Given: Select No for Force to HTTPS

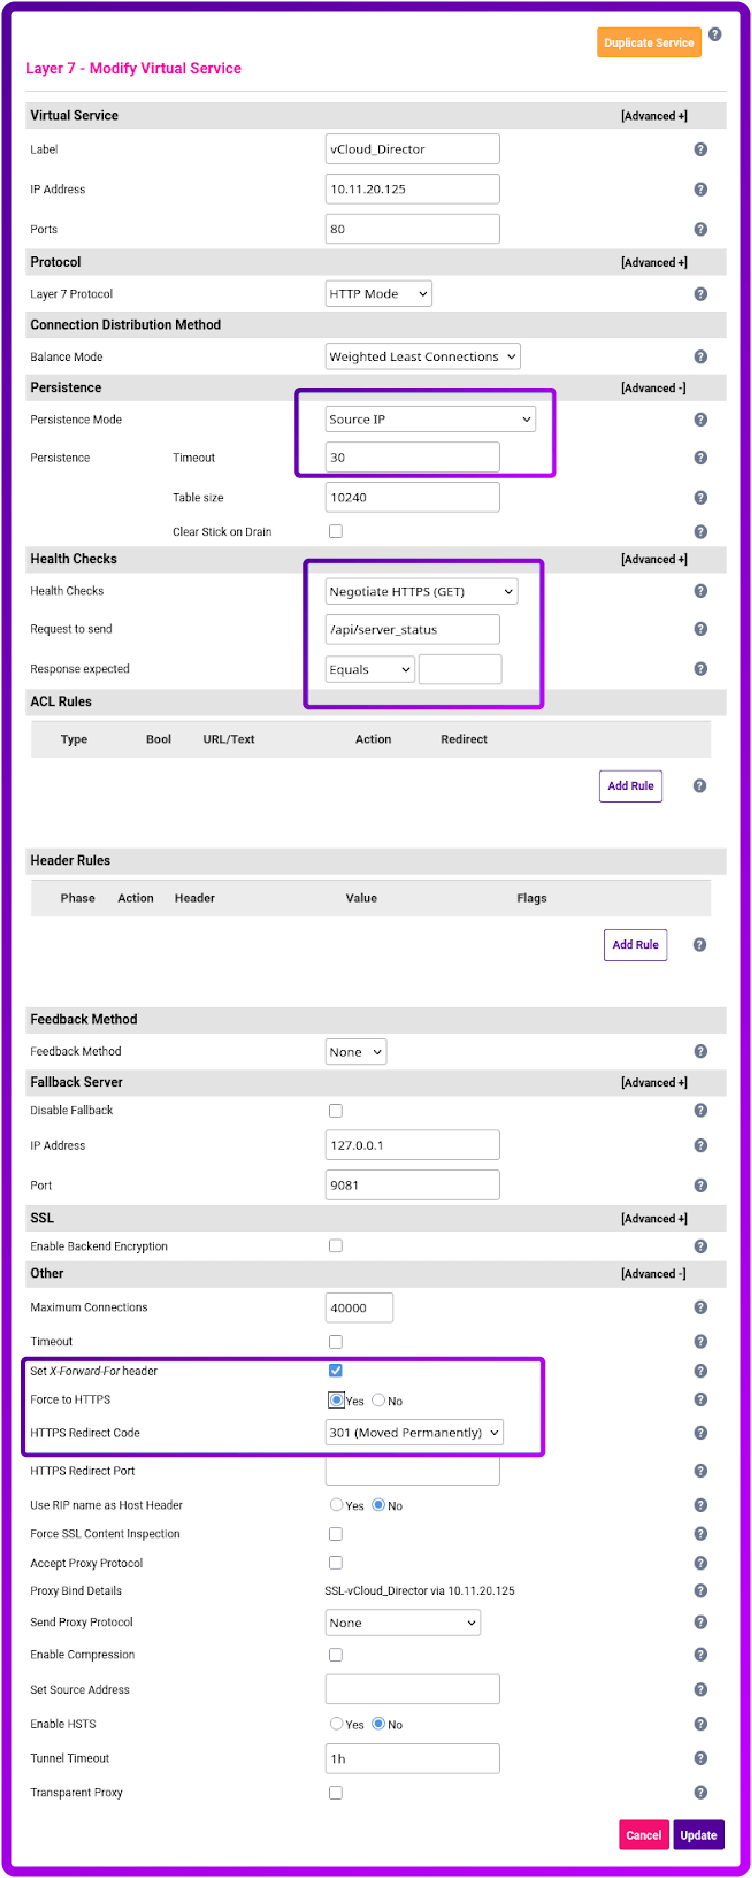Looking at the screenshot, I should pos(379,1400).
